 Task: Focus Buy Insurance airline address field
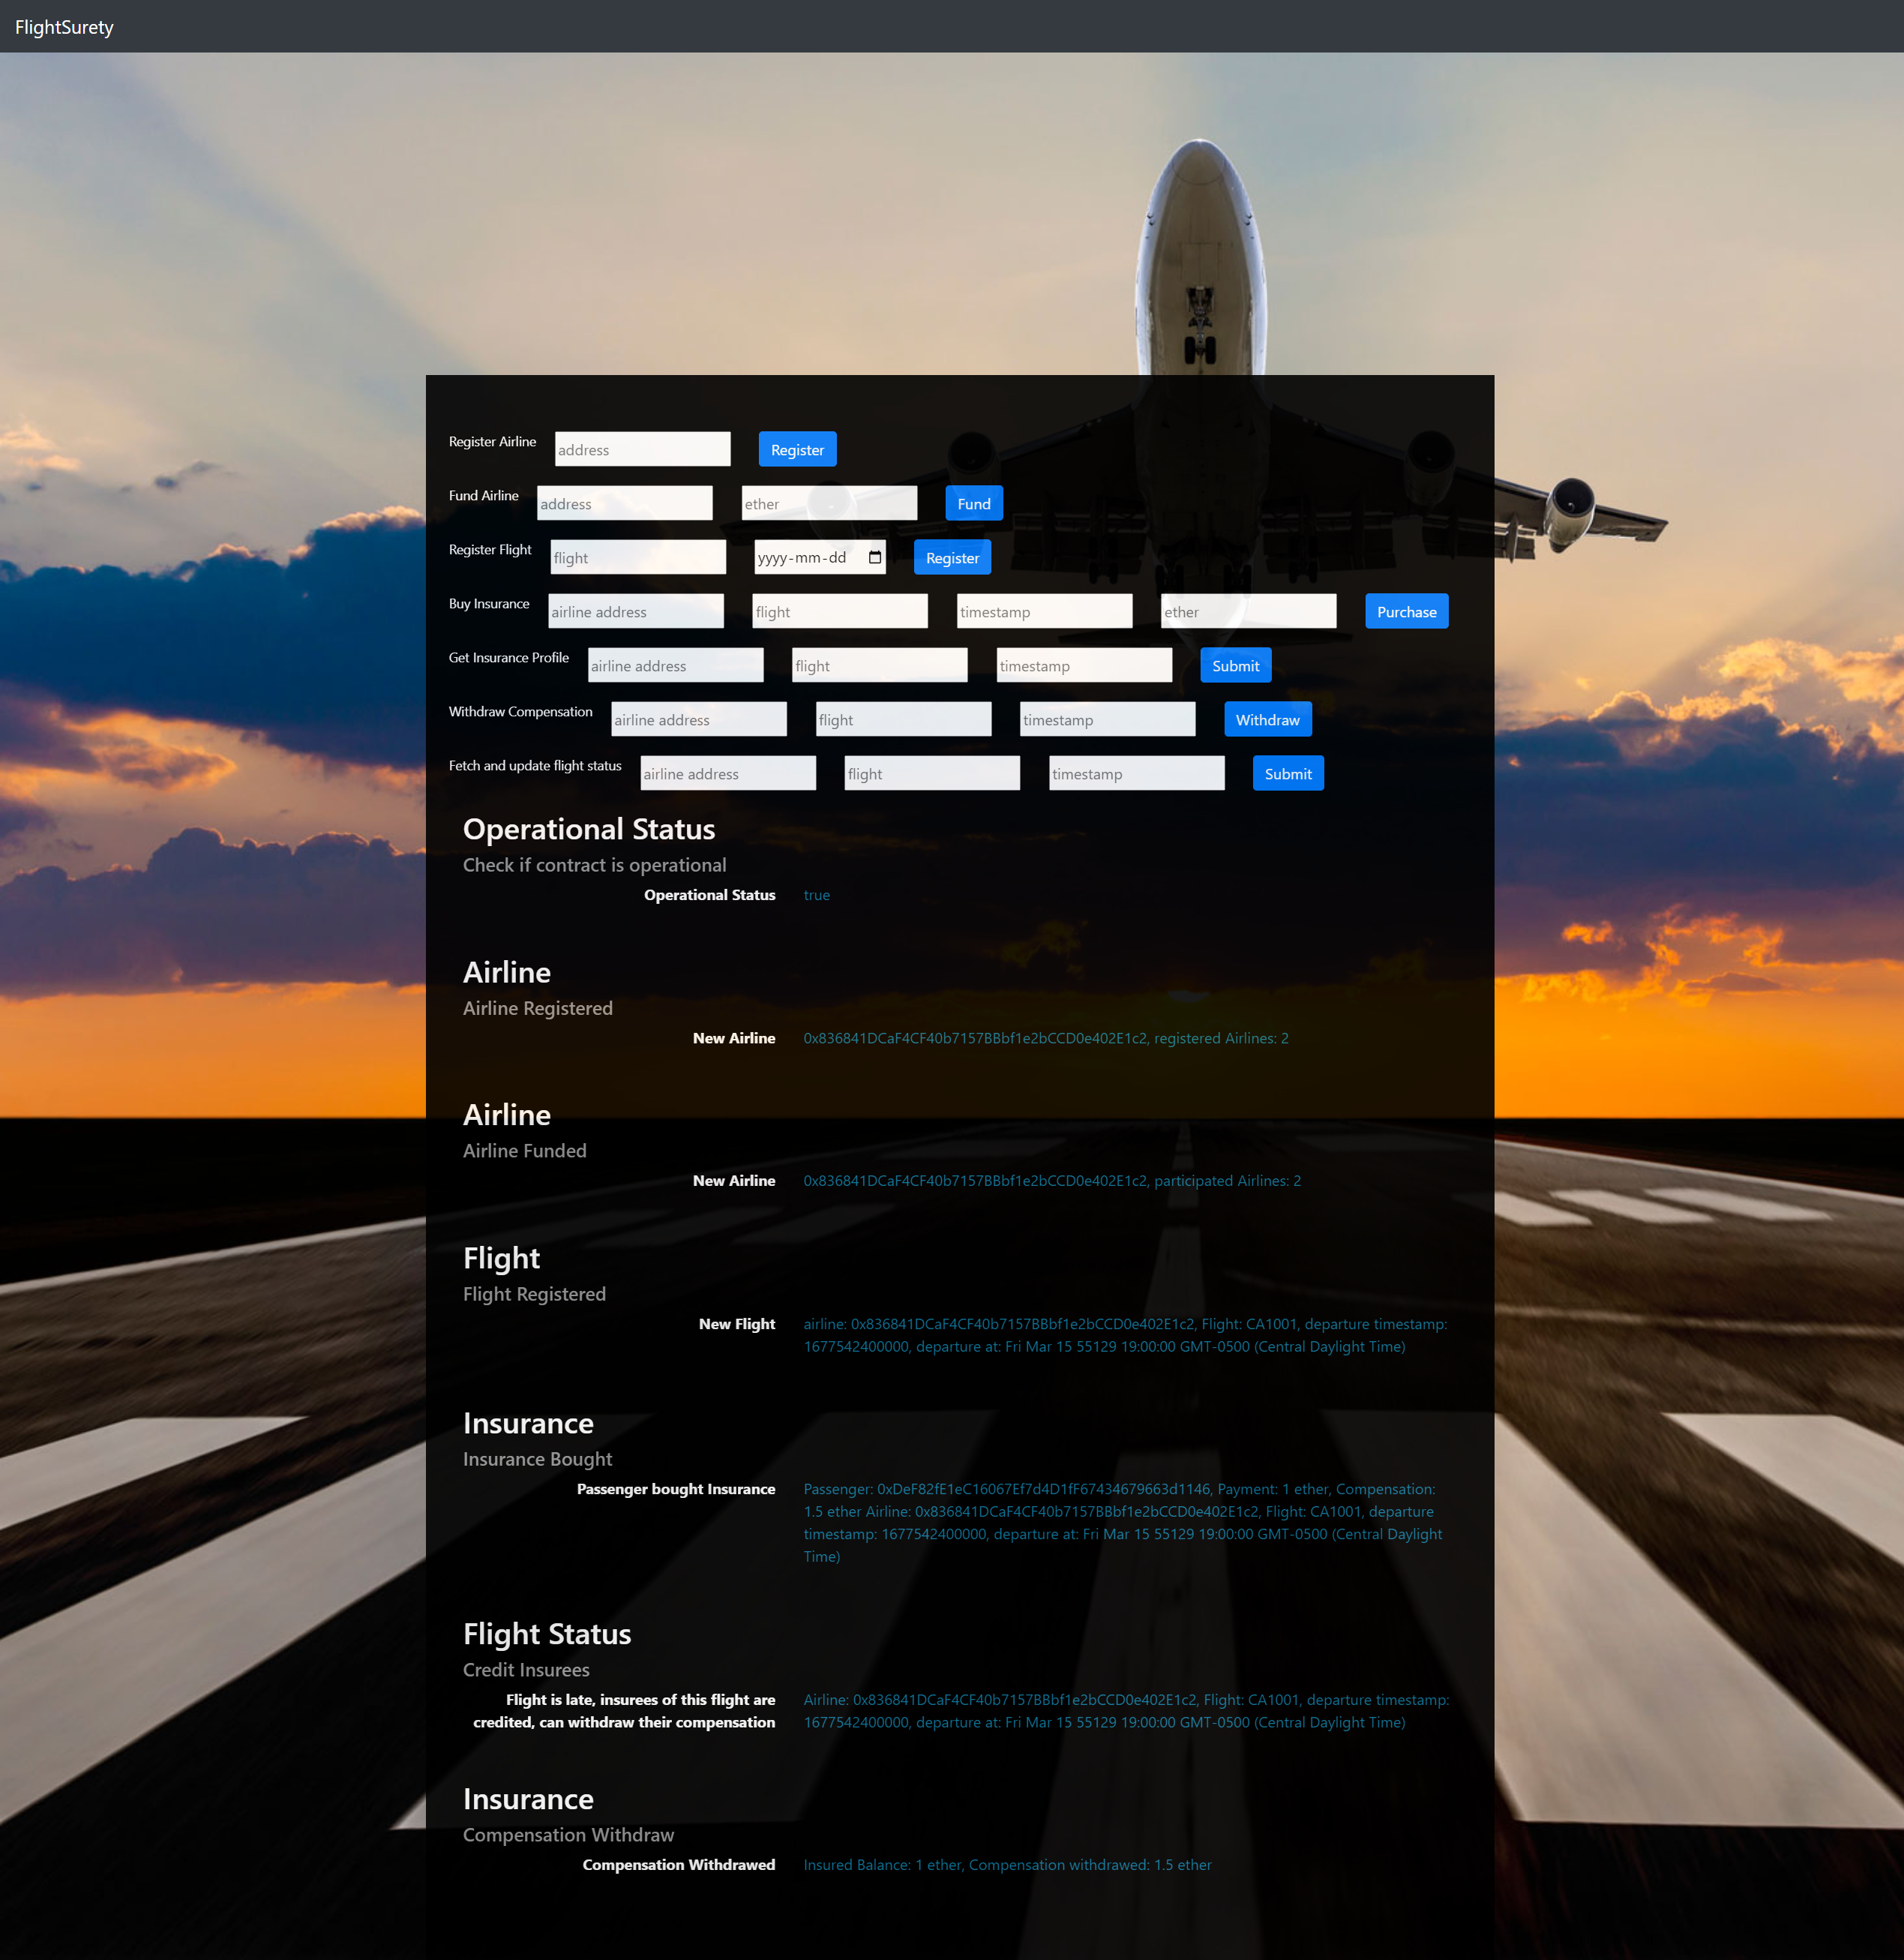click(635, 612)
